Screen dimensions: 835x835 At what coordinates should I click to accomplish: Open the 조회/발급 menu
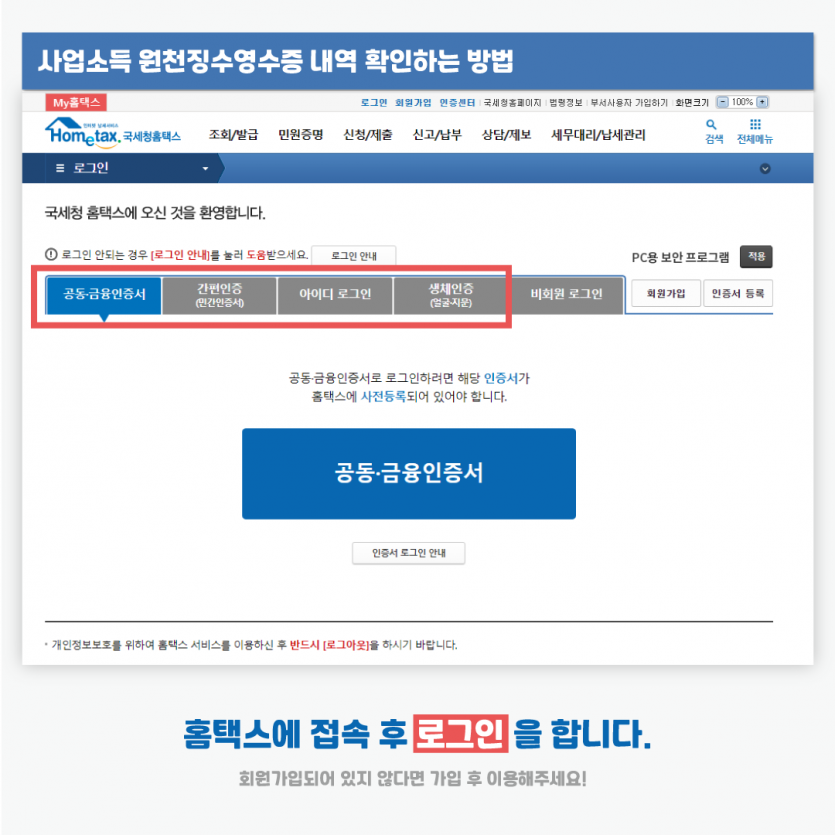click(233, 135)
